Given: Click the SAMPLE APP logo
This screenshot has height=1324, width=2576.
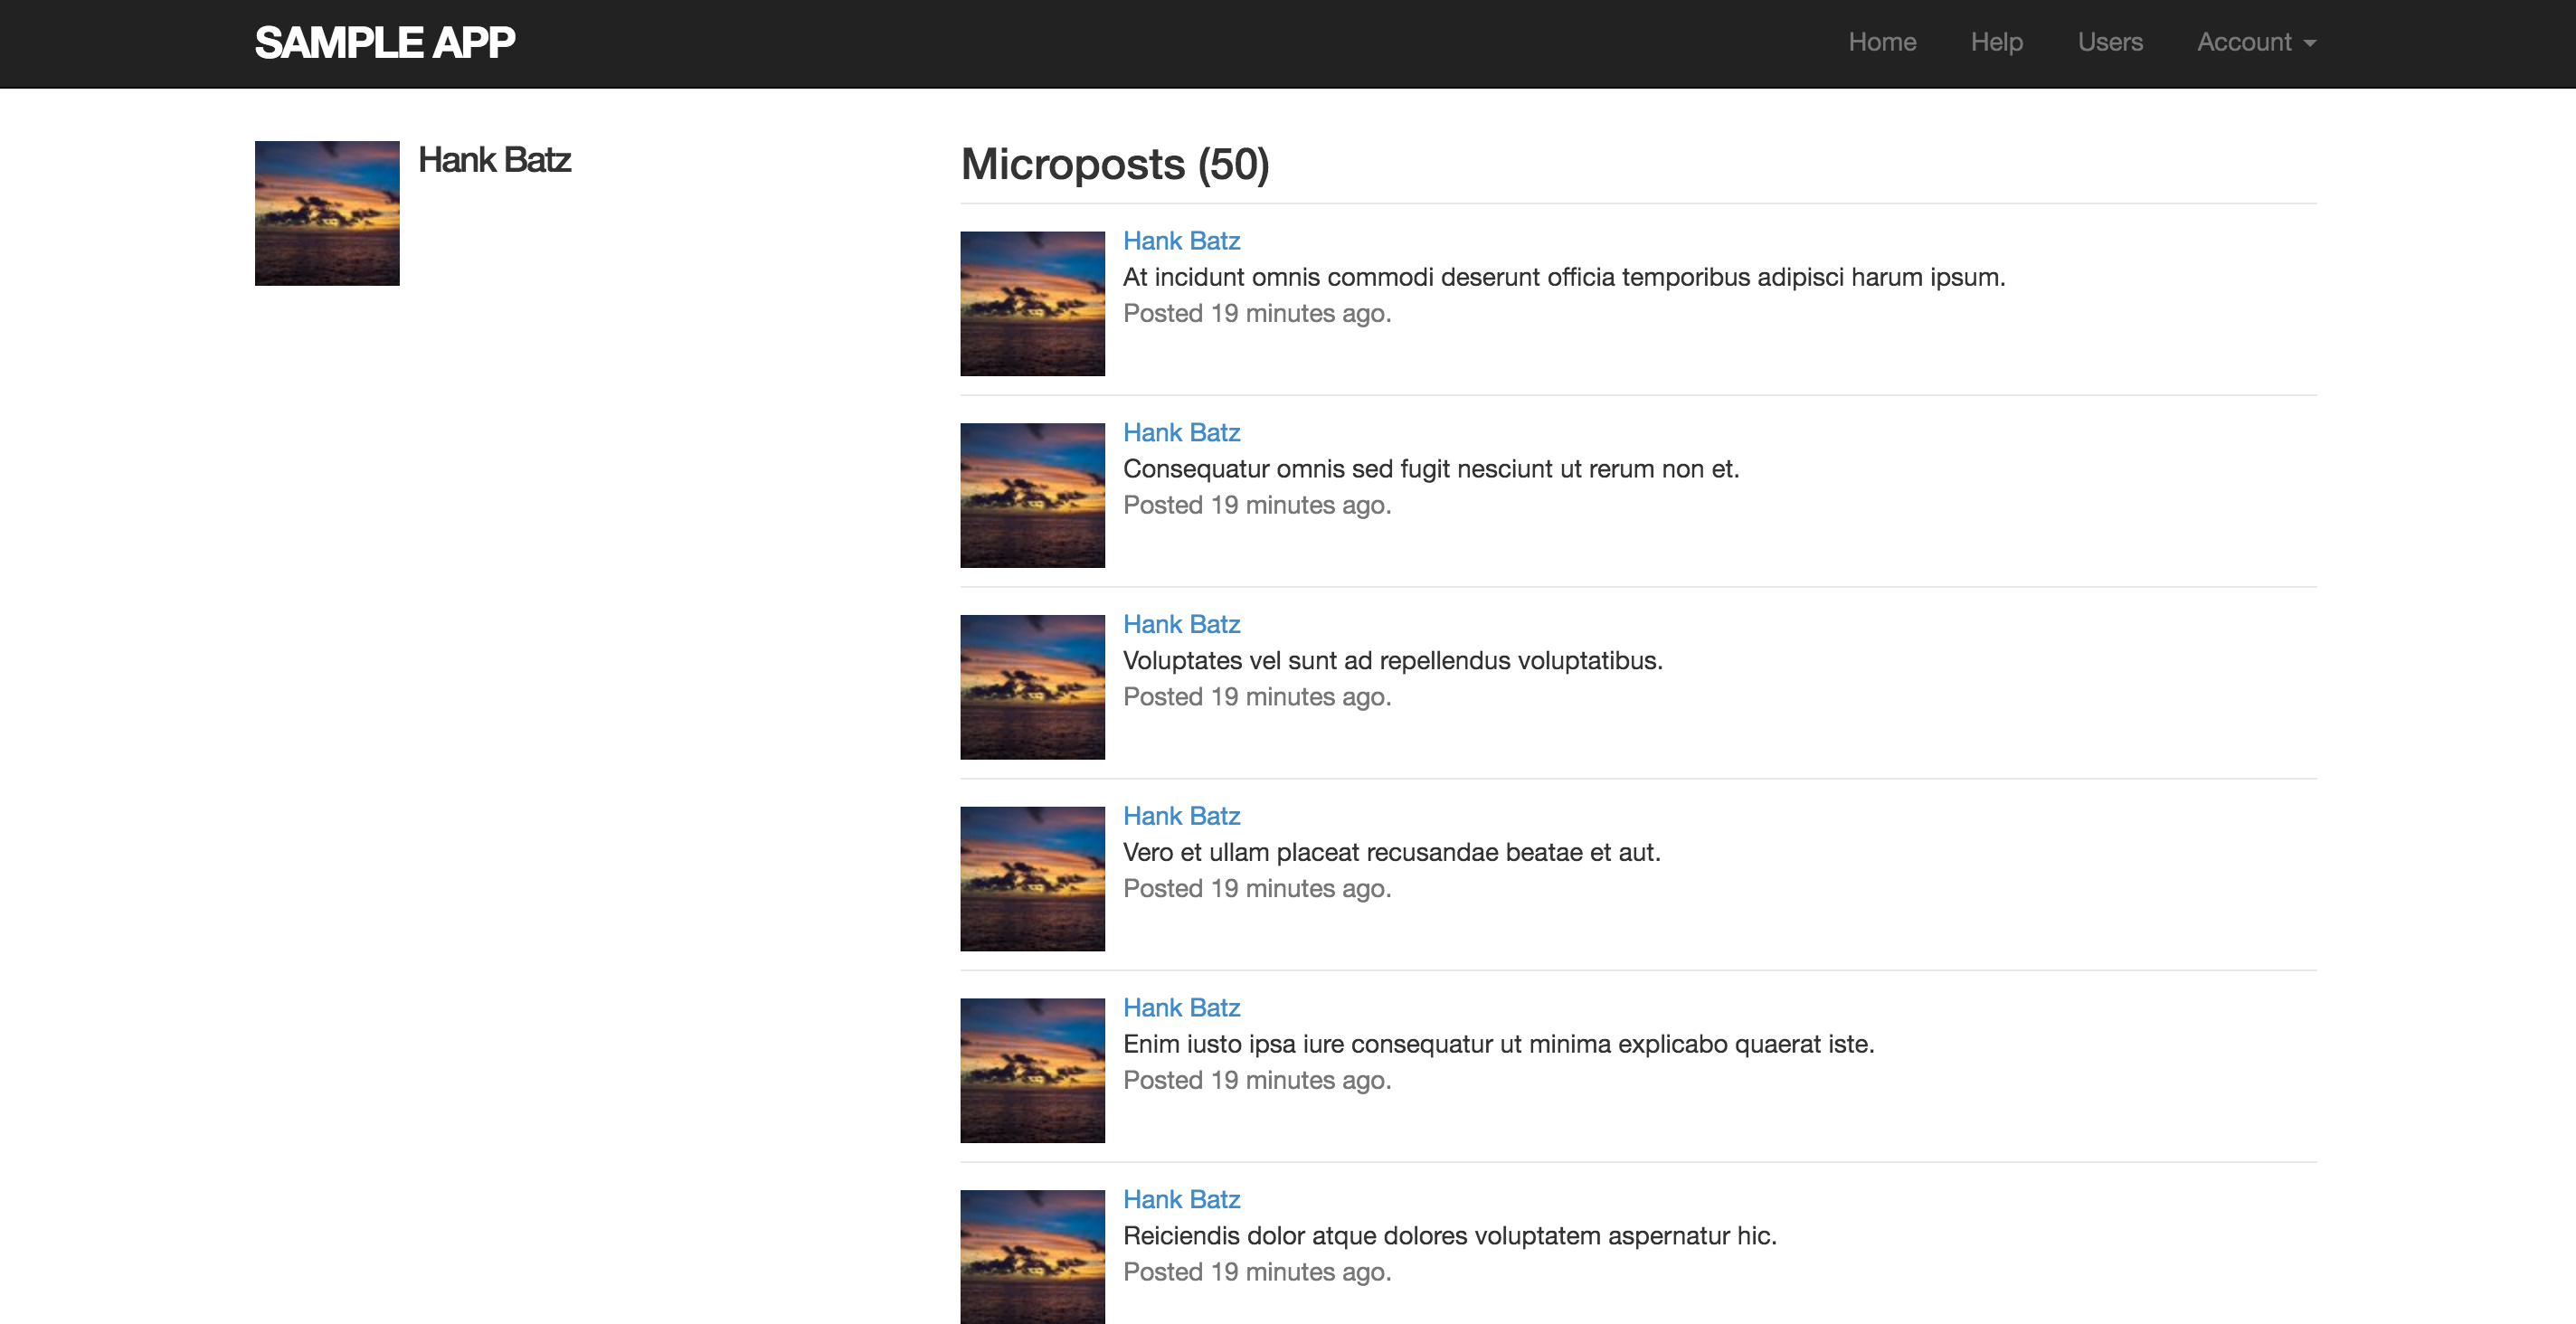Looking at the screenshot, I should (384, 42).
